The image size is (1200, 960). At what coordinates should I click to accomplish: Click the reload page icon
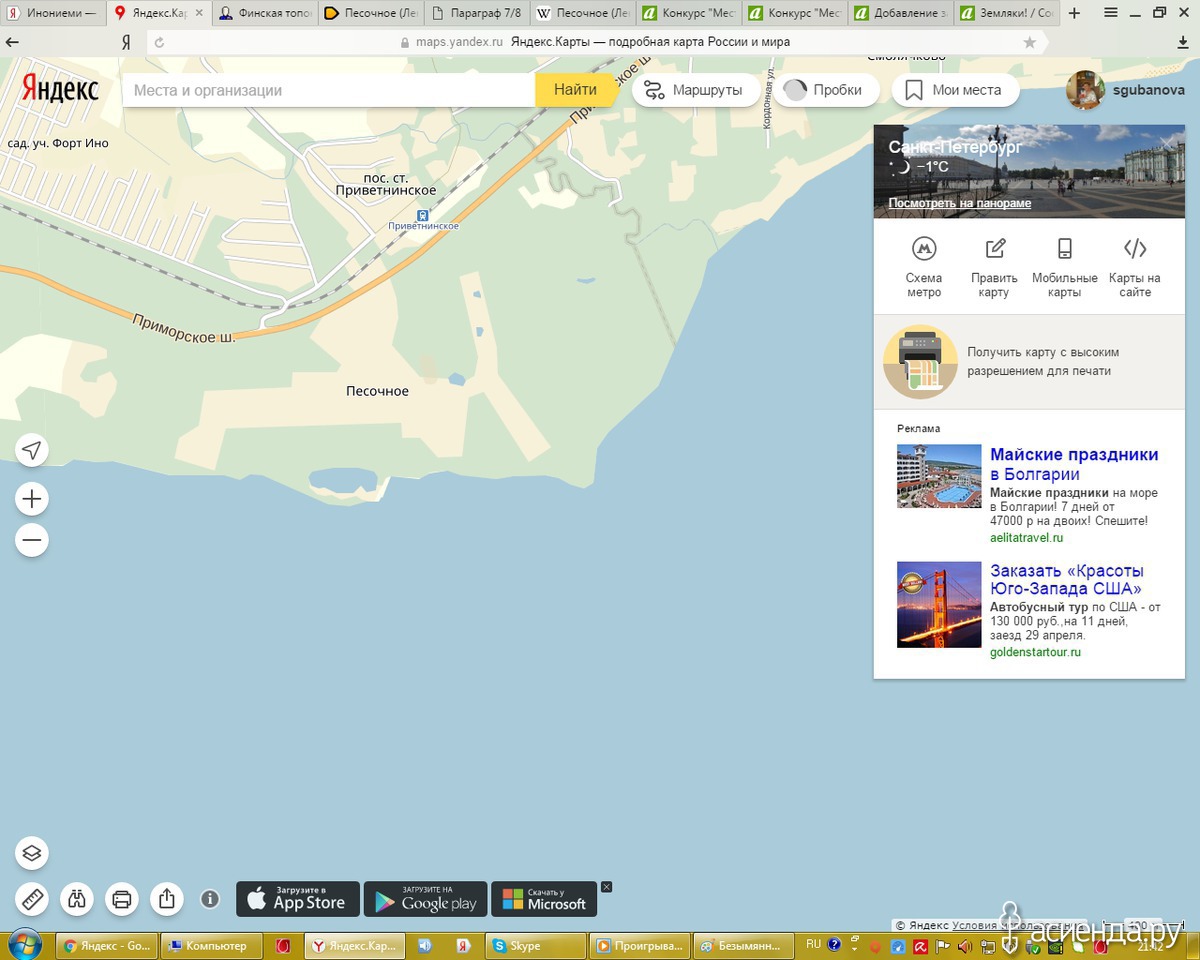(160, 43)
